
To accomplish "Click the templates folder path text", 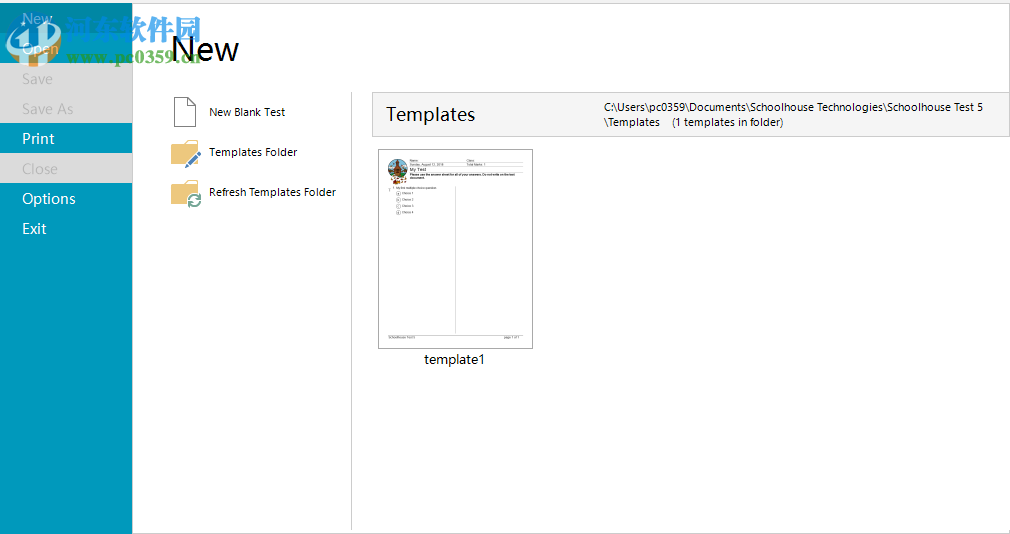I will click(x=794, y=114).
